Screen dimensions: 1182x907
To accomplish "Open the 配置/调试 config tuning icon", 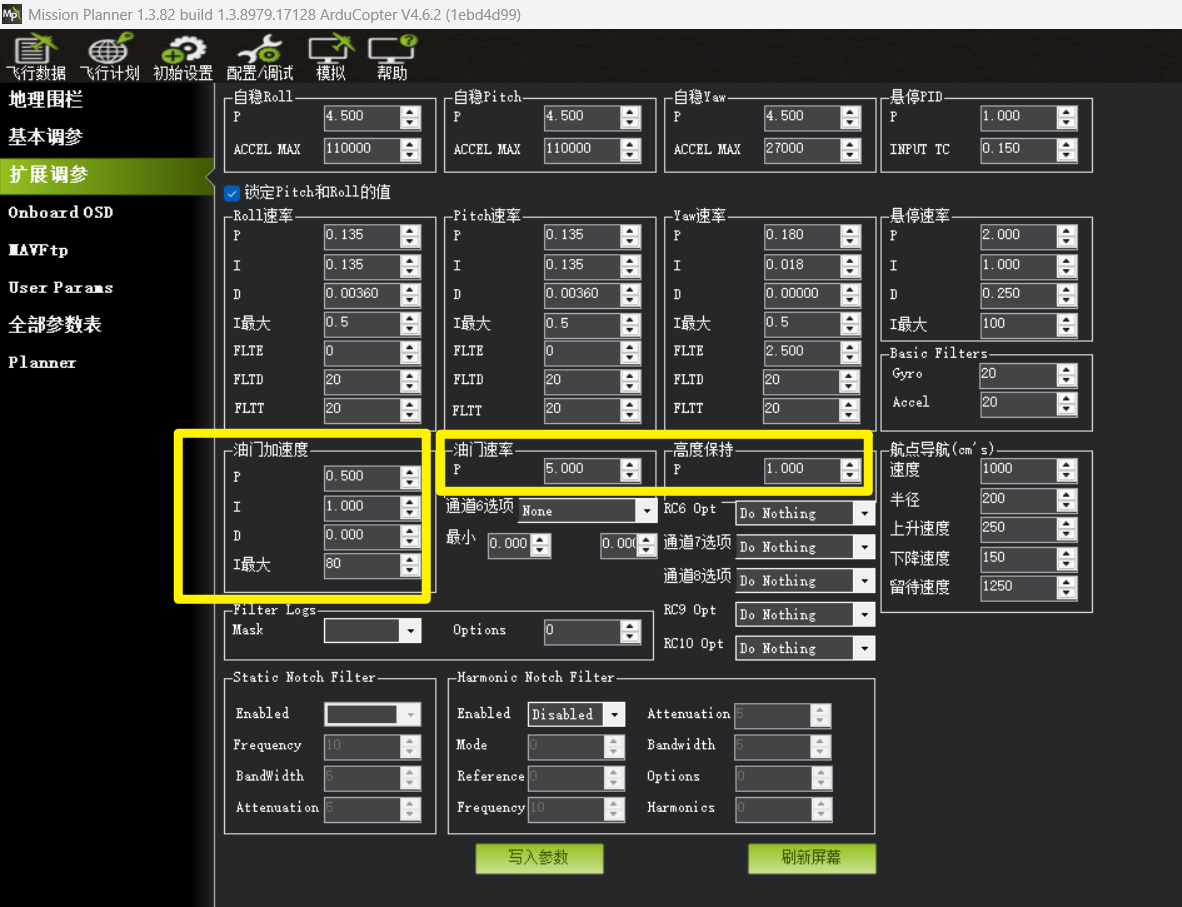I will click(x=260, y=57).
